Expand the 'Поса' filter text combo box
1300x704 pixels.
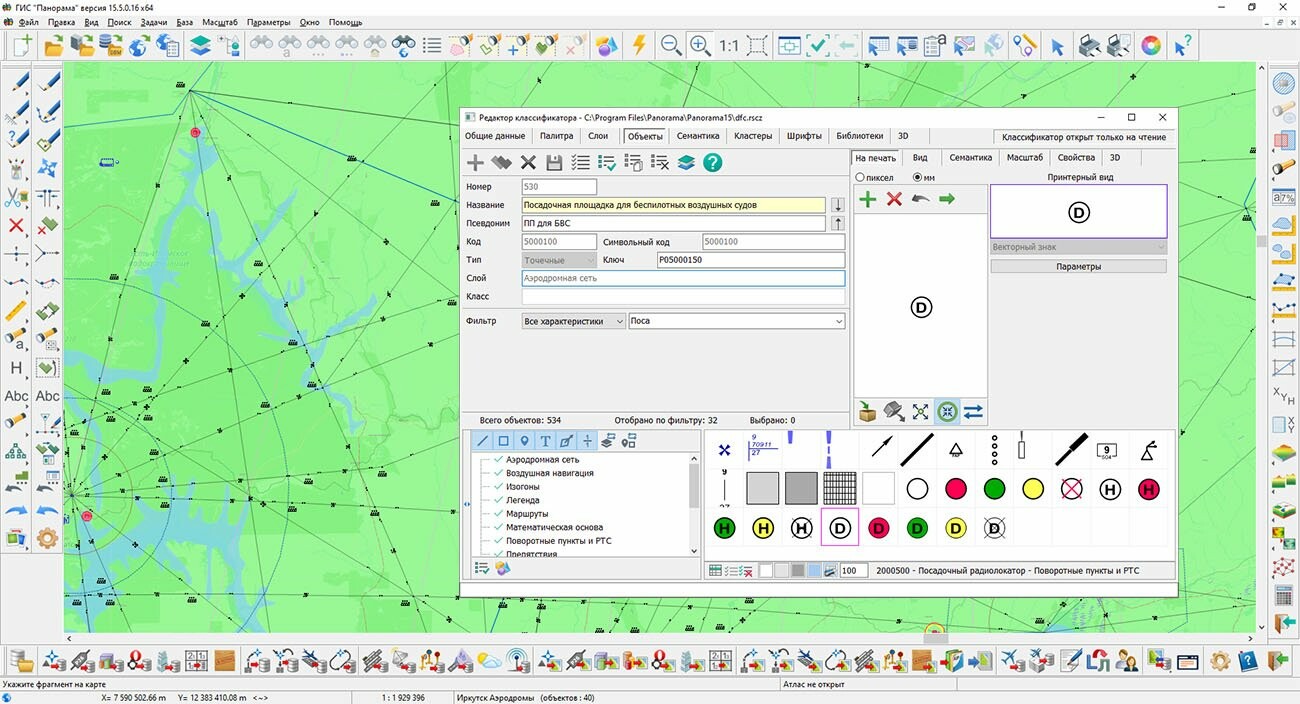(x=838, y=321)
